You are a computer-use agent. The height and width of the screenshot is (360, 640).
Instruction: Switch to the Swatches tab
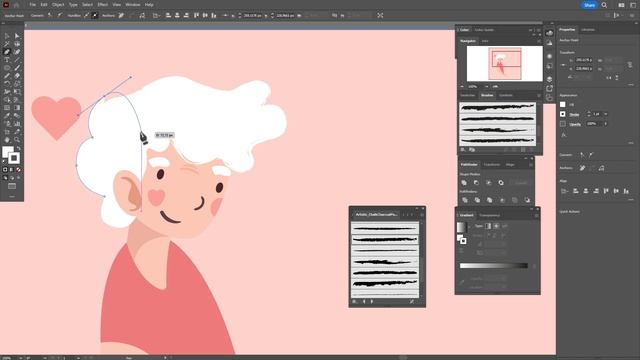(468, 96)
